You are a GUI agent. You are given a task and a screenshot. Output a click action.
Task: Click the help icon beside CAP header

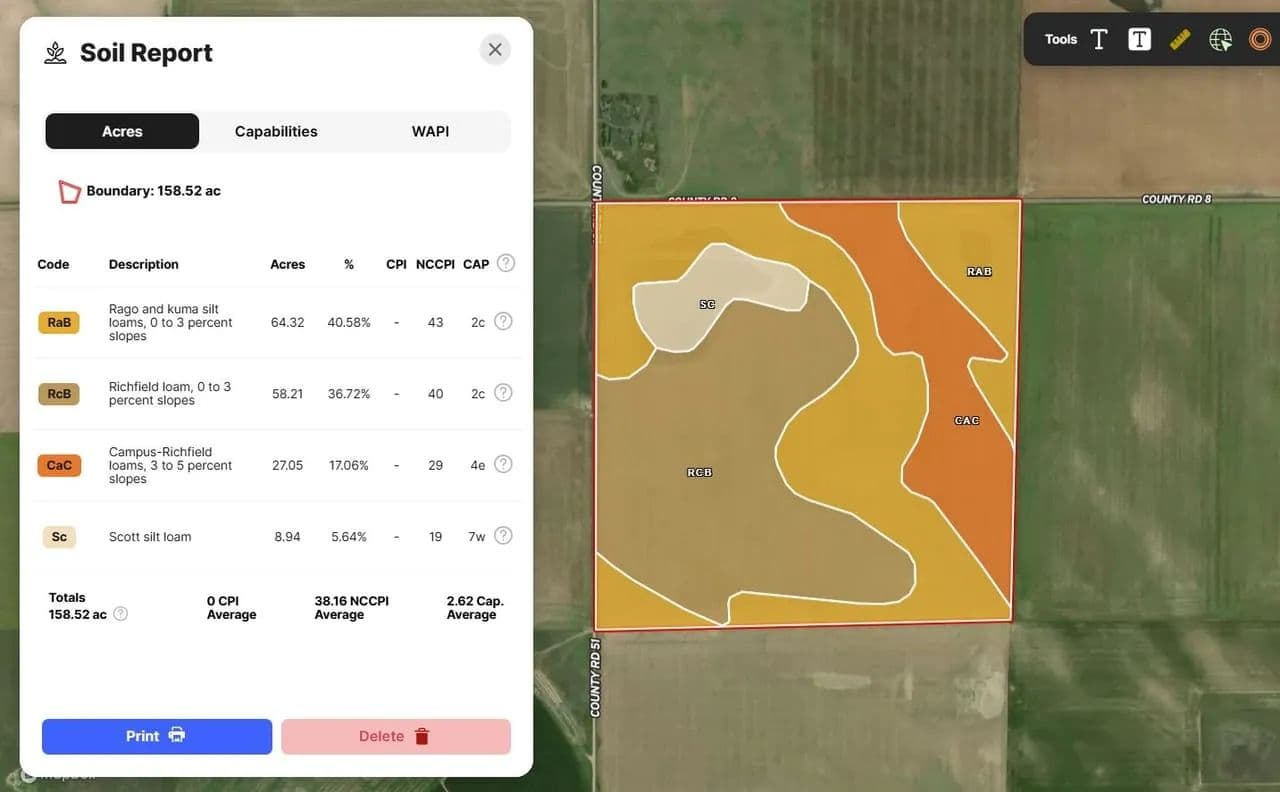[x=506, y=263]
